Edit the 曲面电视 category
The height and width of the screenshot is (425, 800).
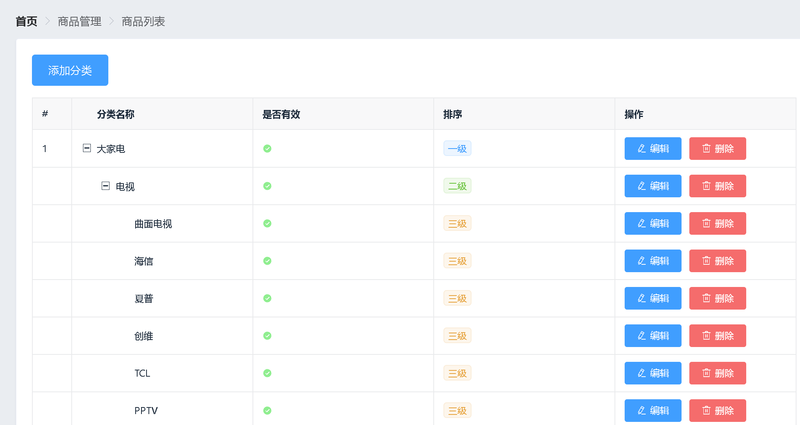[653, 223]
